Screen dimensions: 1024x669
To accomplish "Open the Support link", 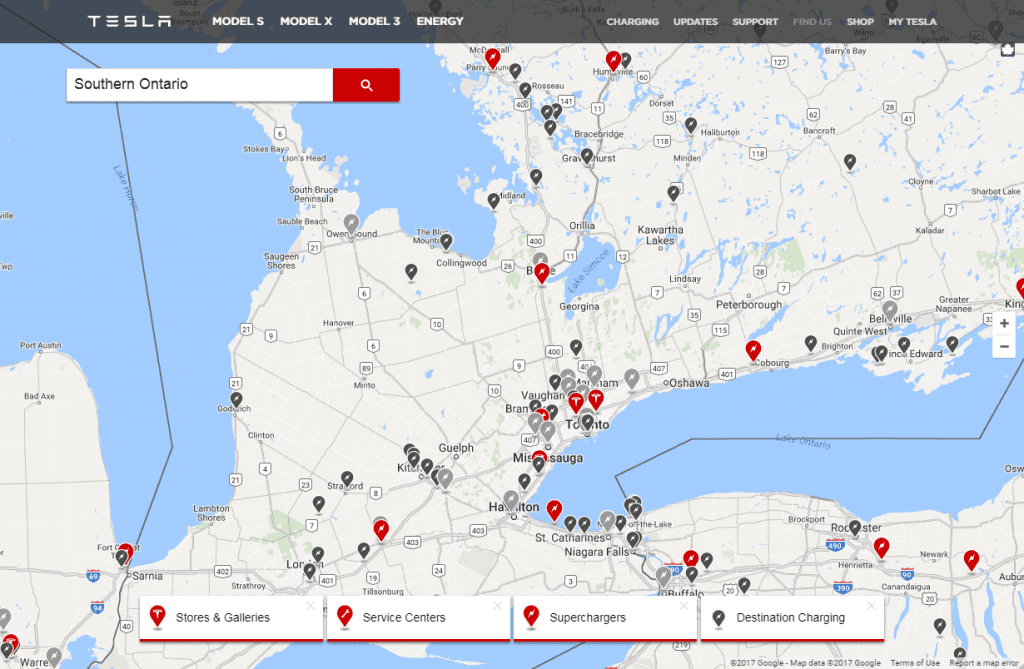I will [755, 22].
